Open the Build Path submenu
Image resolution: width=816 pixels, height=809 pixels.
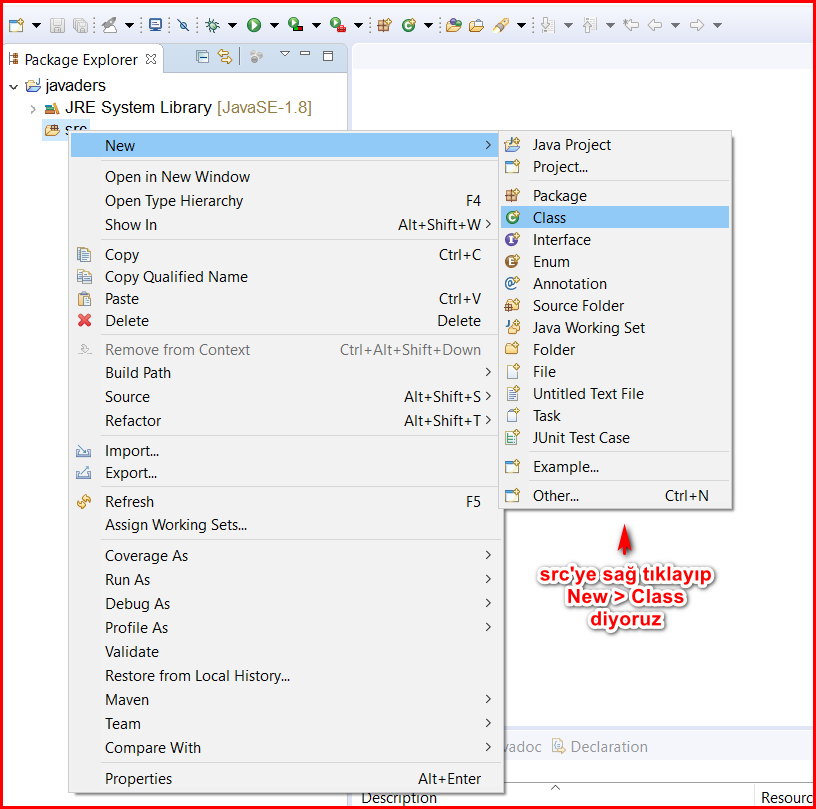[138, 373]
